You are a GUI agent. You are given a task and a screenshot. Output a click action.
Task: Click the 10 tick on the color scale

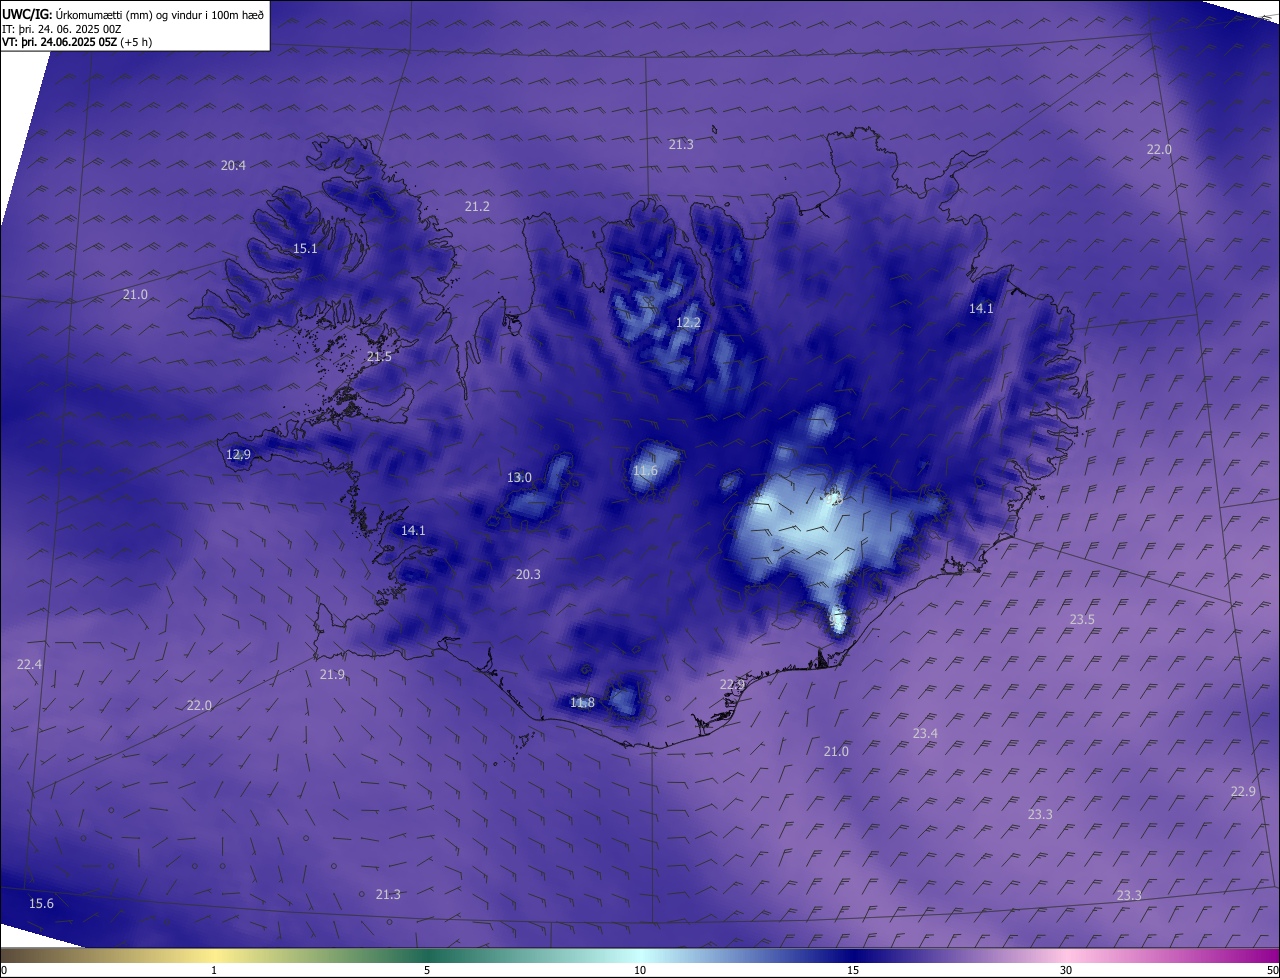click(640, 970)
